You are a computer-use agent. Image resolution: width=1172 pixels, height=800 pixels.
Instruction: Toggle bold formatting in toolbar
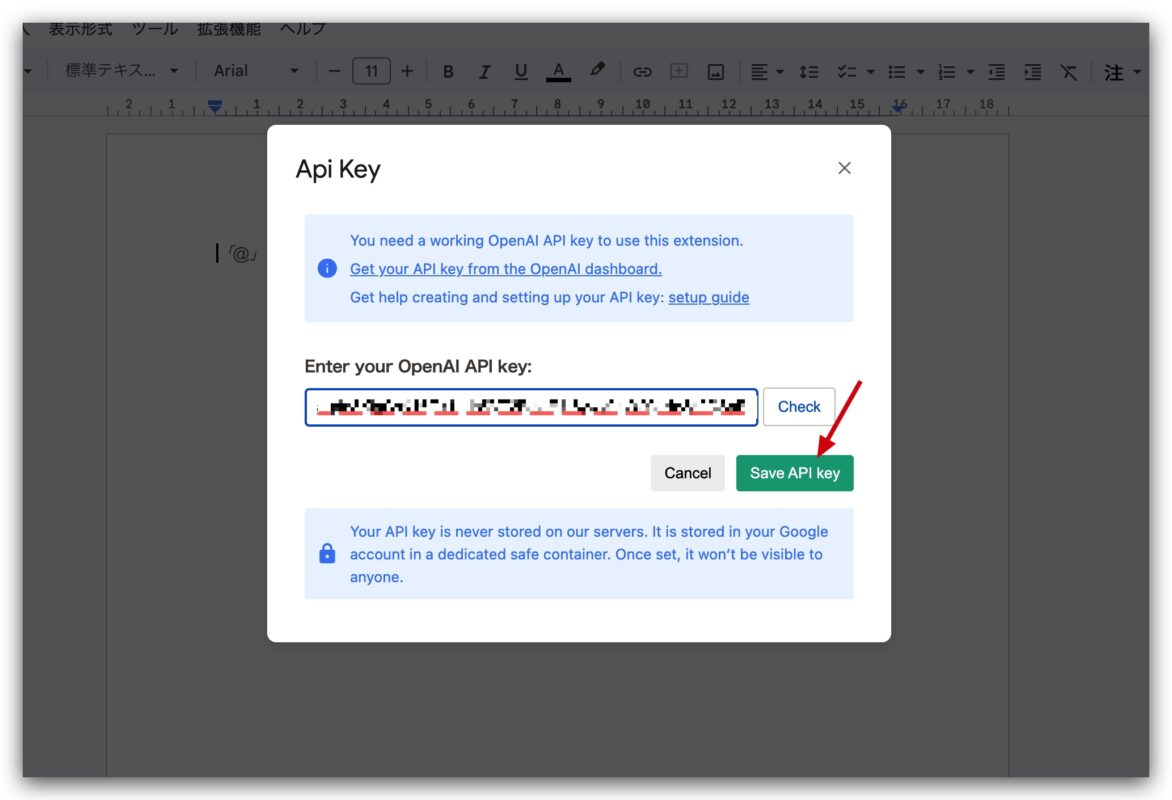448,72
